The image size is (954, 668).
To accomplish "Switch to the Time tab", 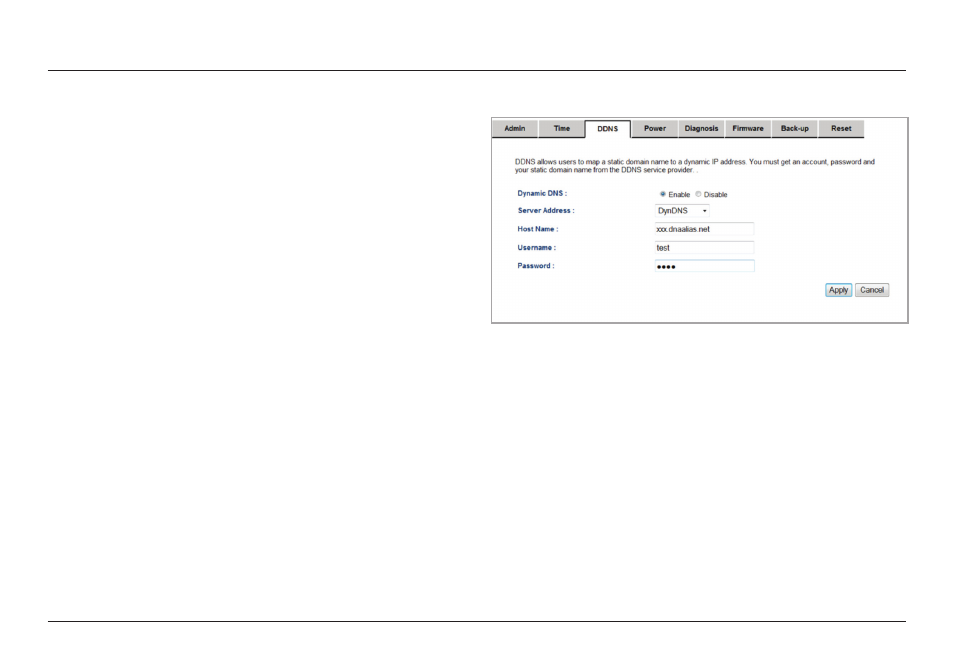I will (562, 128).
